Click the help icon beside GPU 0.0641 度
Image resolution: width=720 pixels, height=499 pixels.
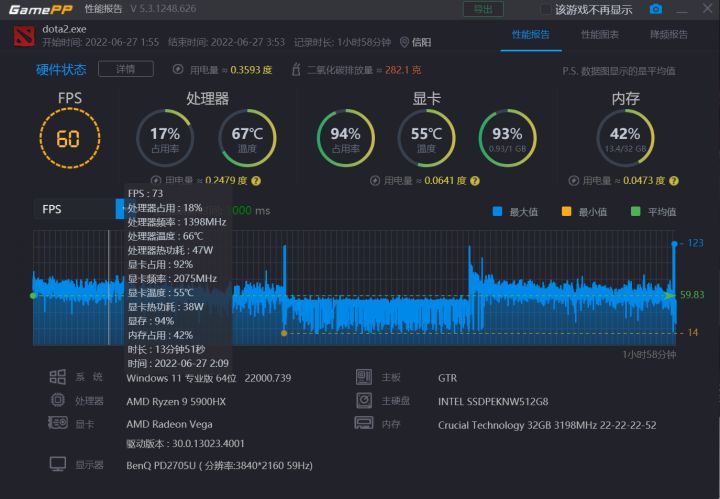(475, 181)
